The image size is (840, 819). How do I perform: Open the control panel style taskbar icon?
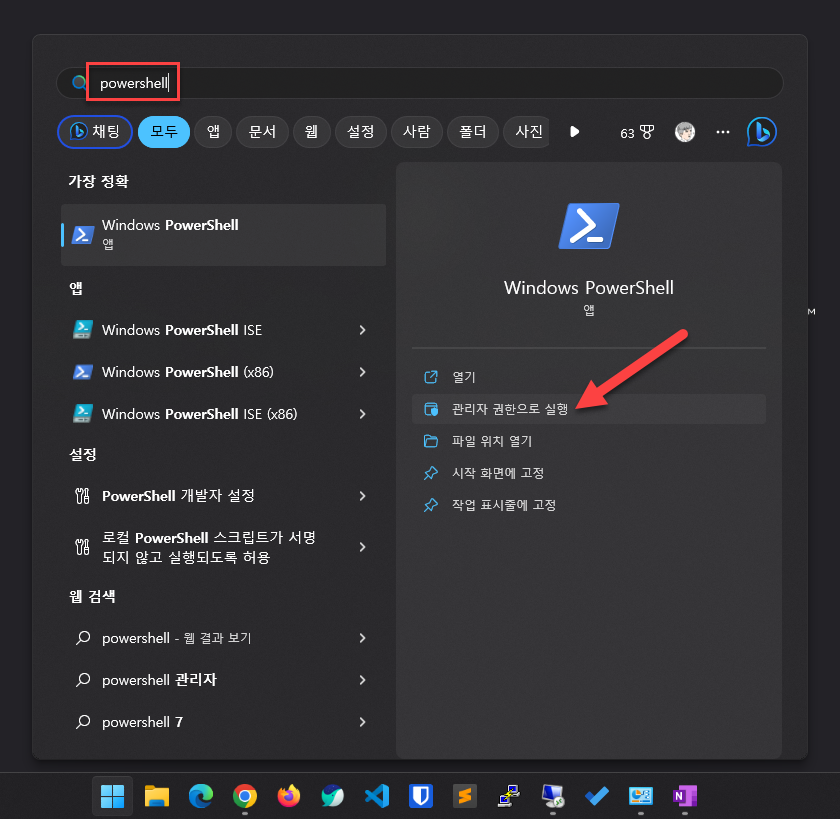pyautogui.click(x=641, y=796)
